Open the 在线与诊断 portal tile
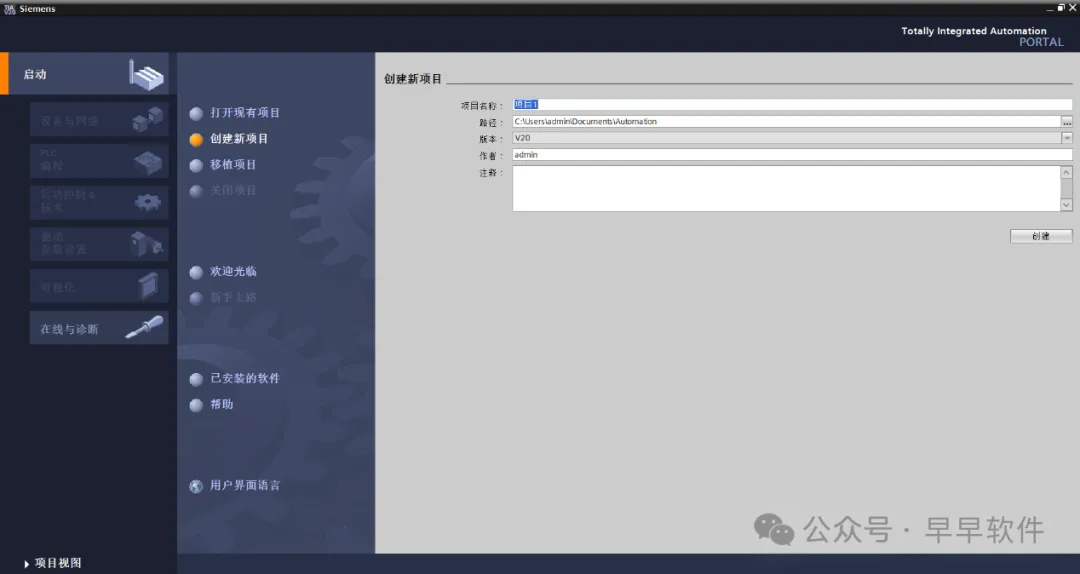This screenshot has height=574, width=1080. click(99, 328)
